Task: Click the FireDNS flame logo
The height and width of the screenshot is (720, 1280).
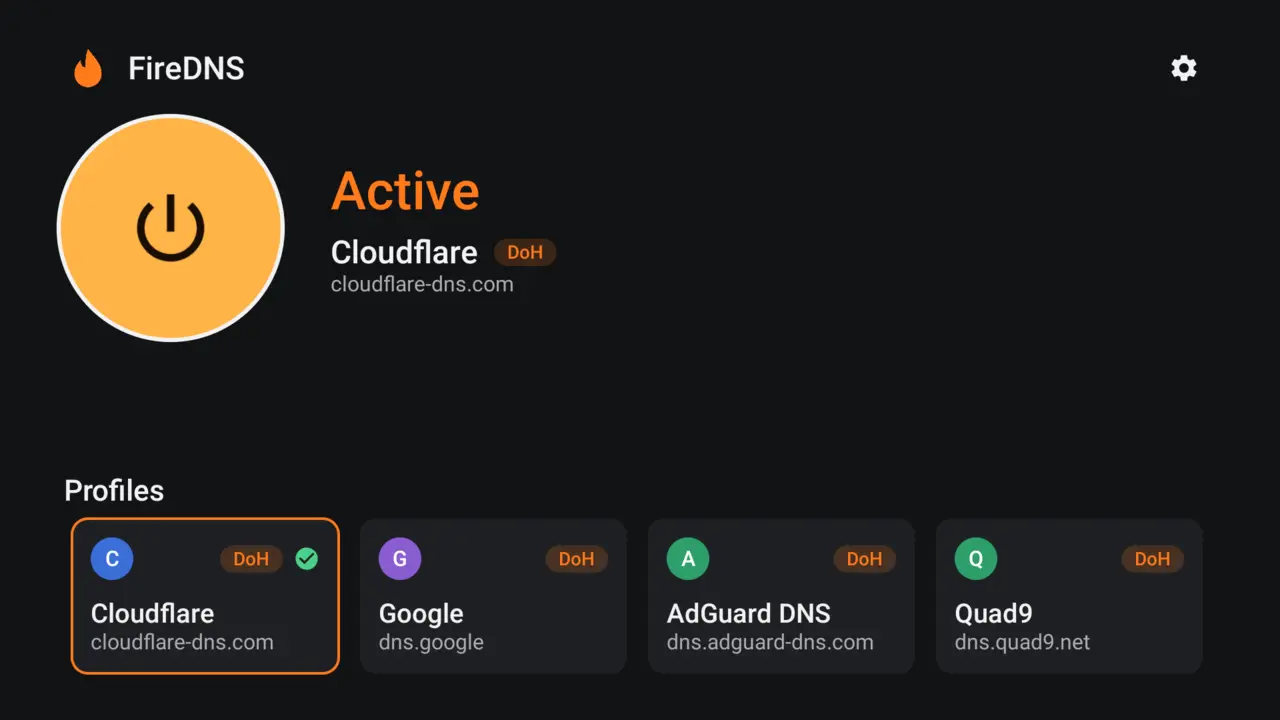Action: click(88, 68)
